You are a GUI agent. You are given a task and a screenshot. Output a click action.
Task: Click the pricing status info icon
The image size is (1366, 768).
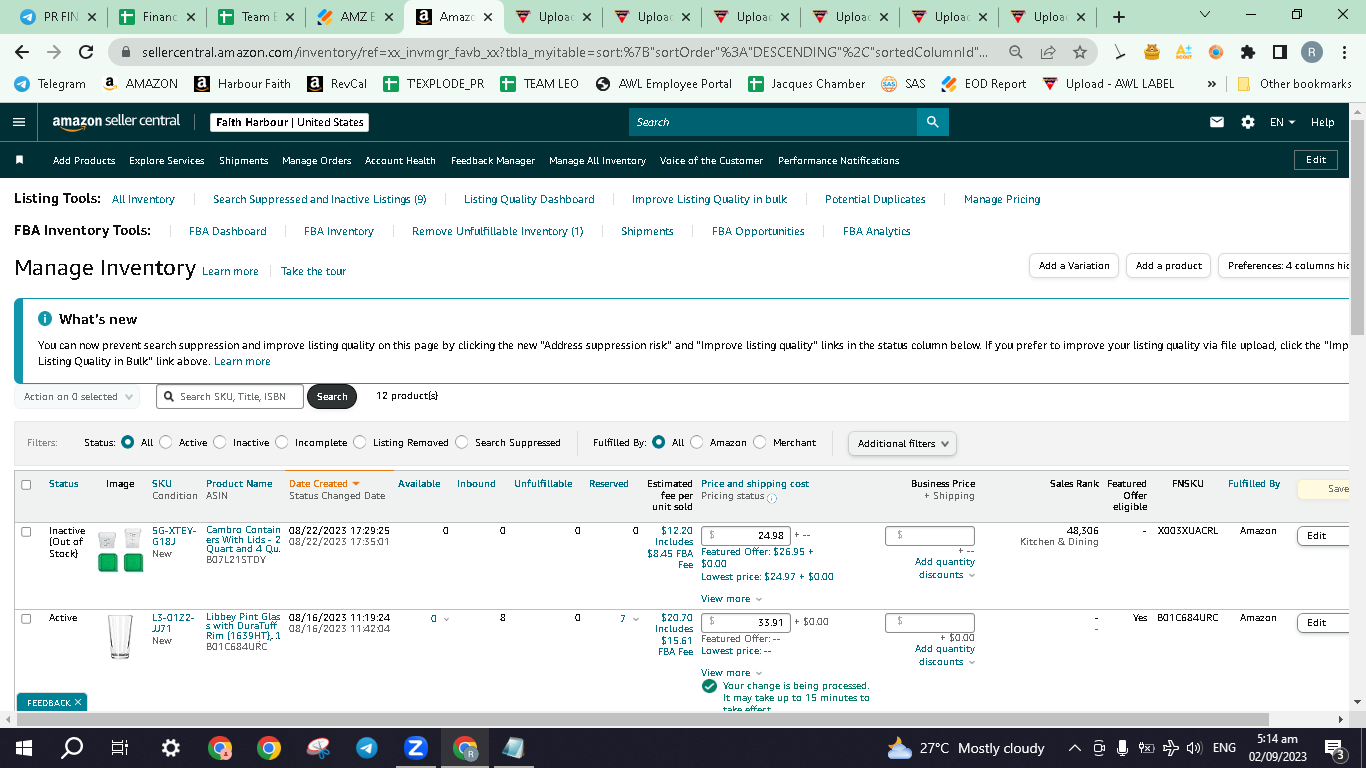(x=772, y=497)
